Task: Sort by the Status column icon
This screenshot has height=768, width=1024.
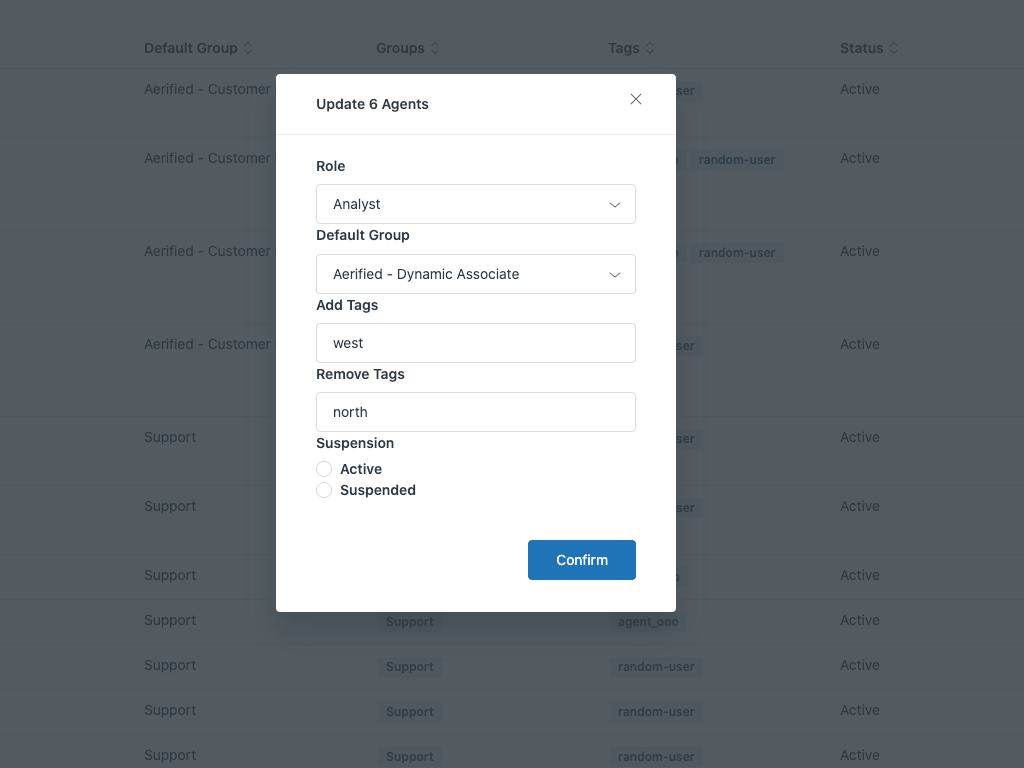Action: (893, 48)
